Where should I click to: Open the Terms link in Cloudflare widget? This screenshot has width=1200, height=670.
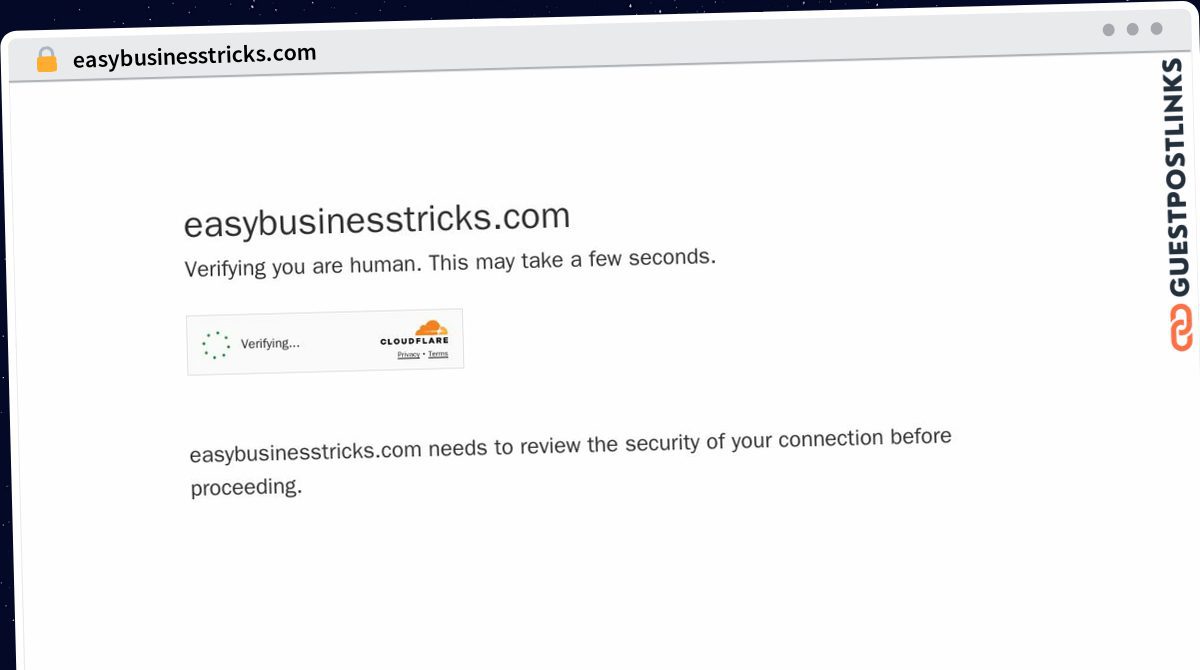click(x=438, y=354)
